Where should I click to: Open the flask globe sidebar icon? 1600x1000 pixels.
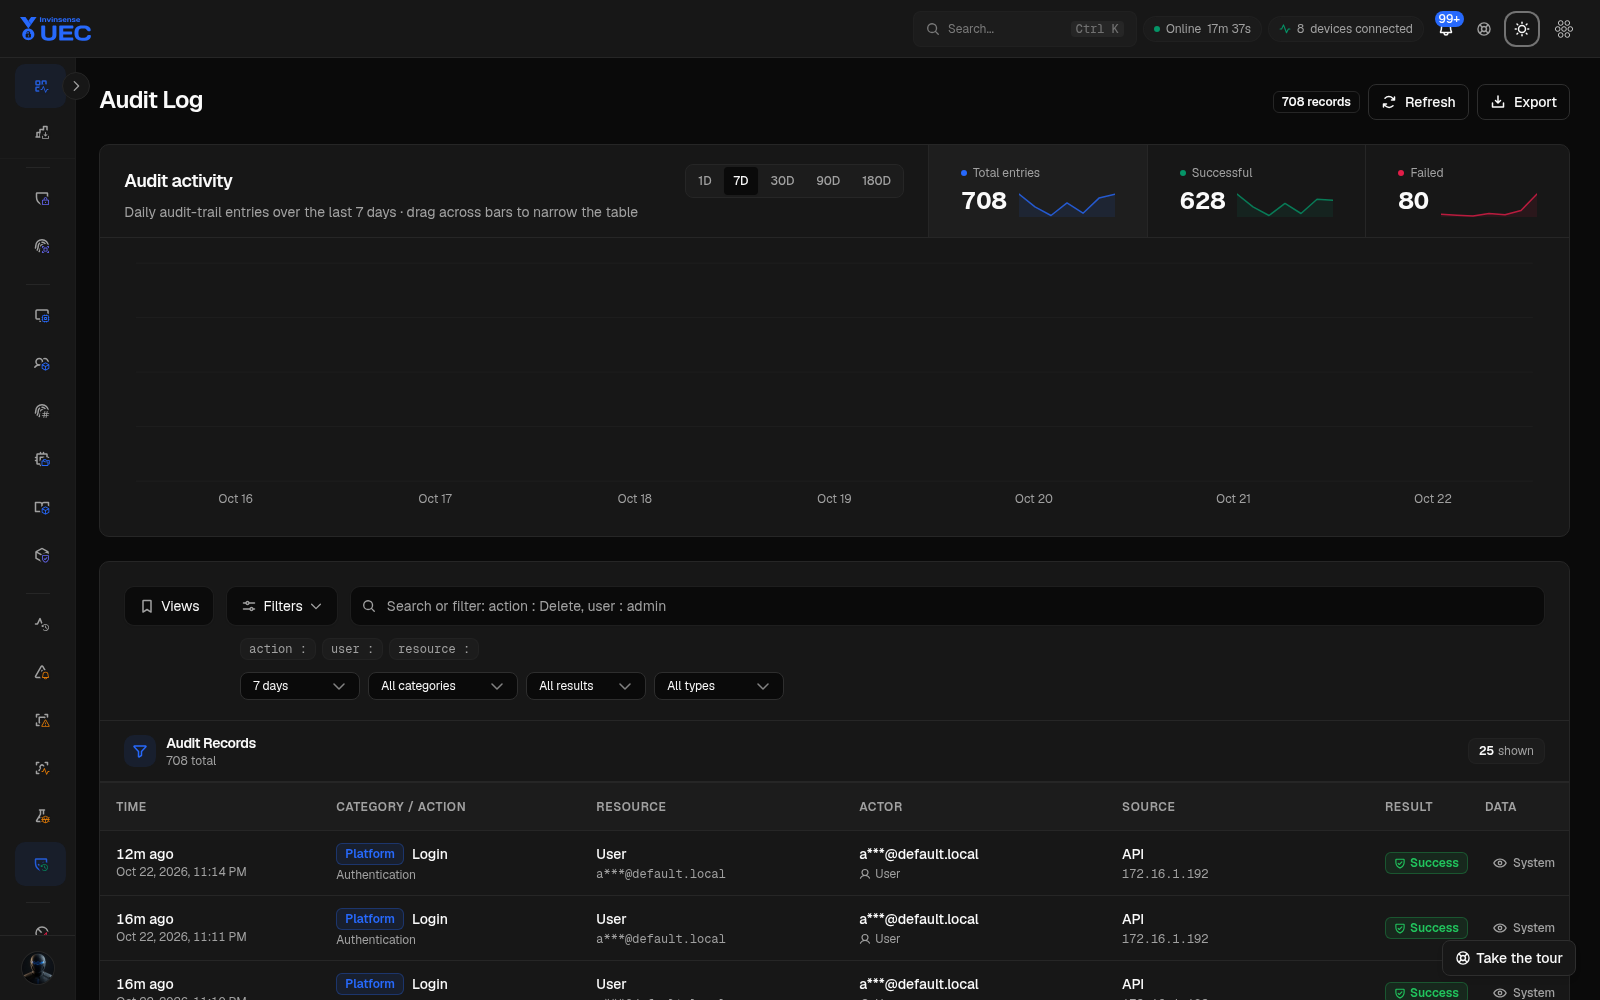point(41,816)
